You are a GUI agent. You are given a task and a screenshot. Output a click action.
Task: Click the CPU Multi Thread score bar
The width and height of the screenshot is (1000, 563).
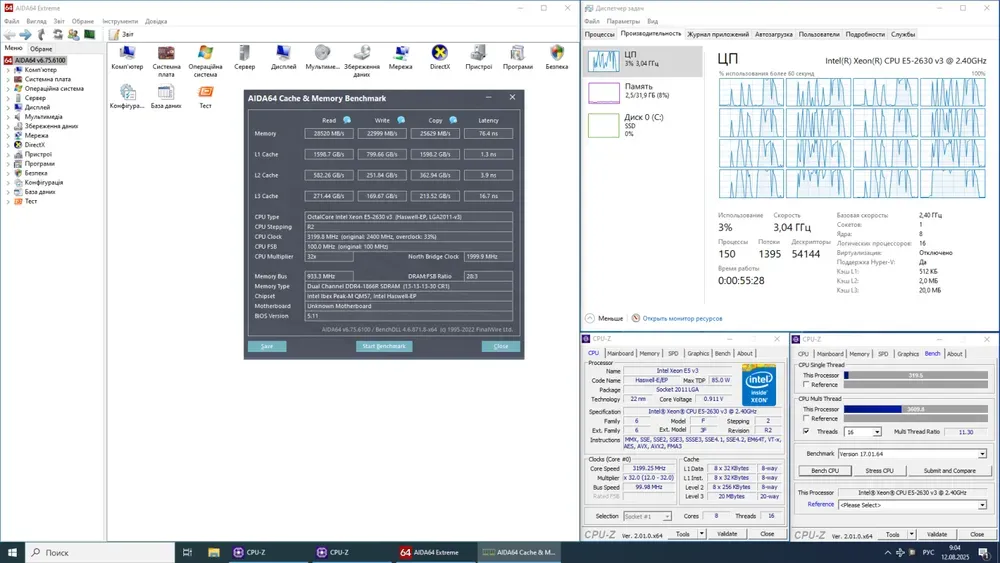[x=915, y=409]
